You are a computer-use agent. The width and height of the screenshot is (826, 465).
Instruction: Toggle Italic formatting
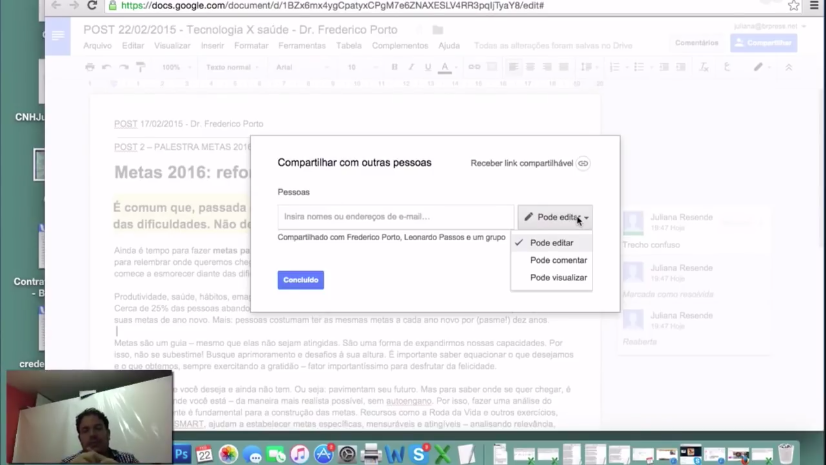(x=411, y=67)
